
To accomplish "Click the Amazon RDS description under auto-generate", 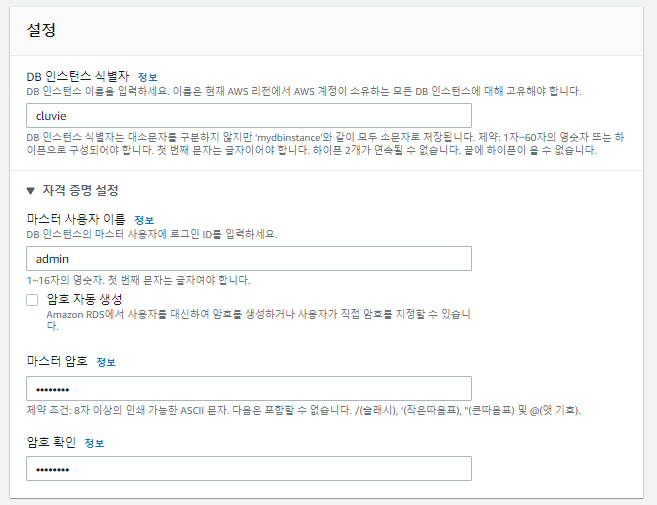I will pyautogui.click(x=258, y=320).
